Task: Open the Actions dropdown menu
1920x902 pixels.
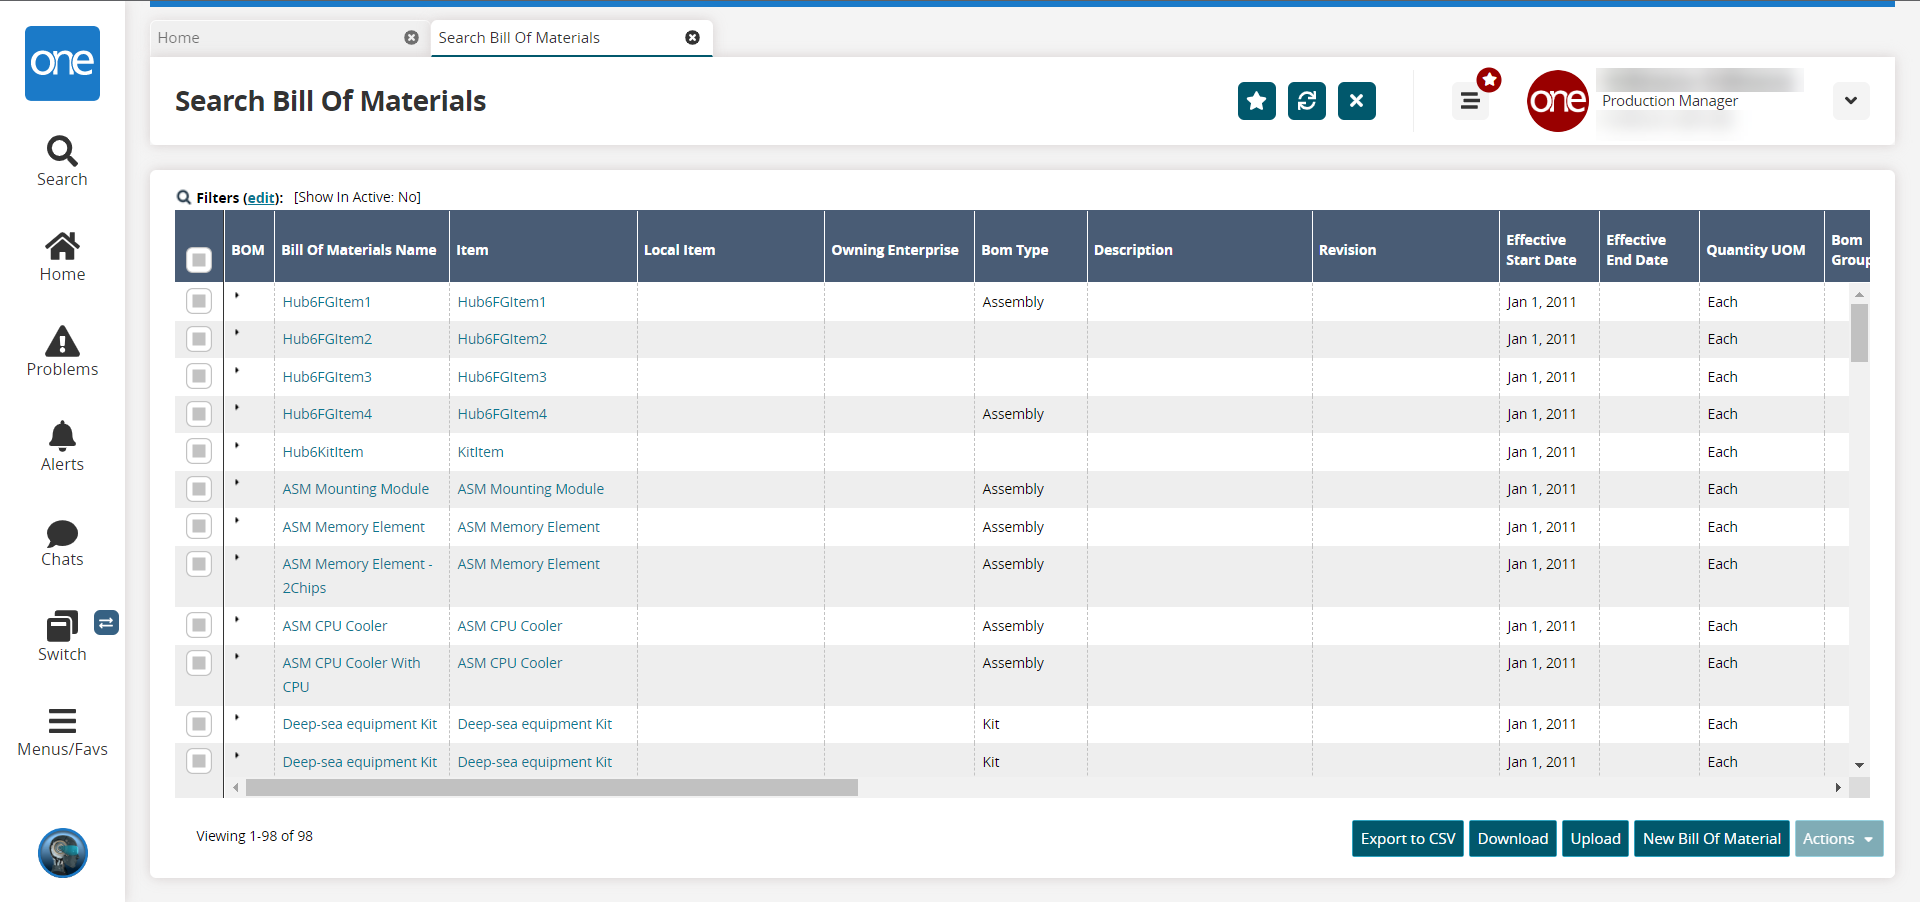Action: [x=1838, y=839]
